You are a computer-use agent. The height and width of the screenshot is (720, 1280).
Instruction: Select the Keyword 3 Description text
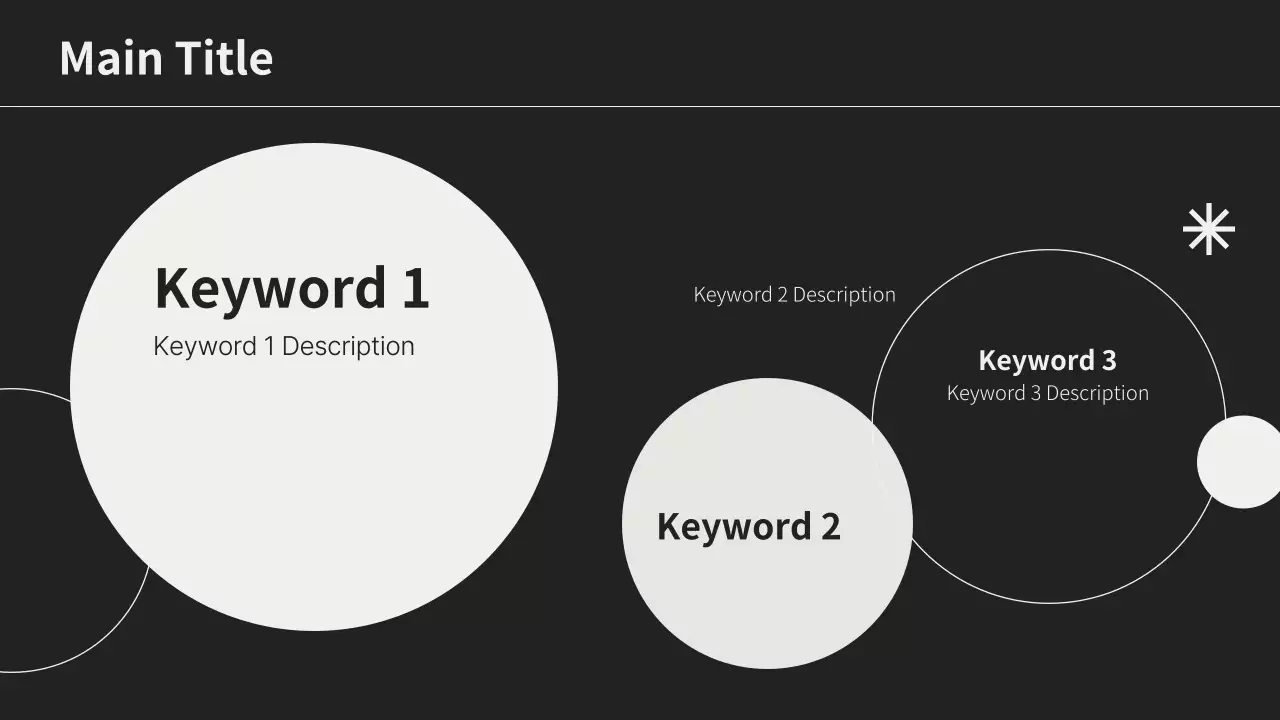1047,393
